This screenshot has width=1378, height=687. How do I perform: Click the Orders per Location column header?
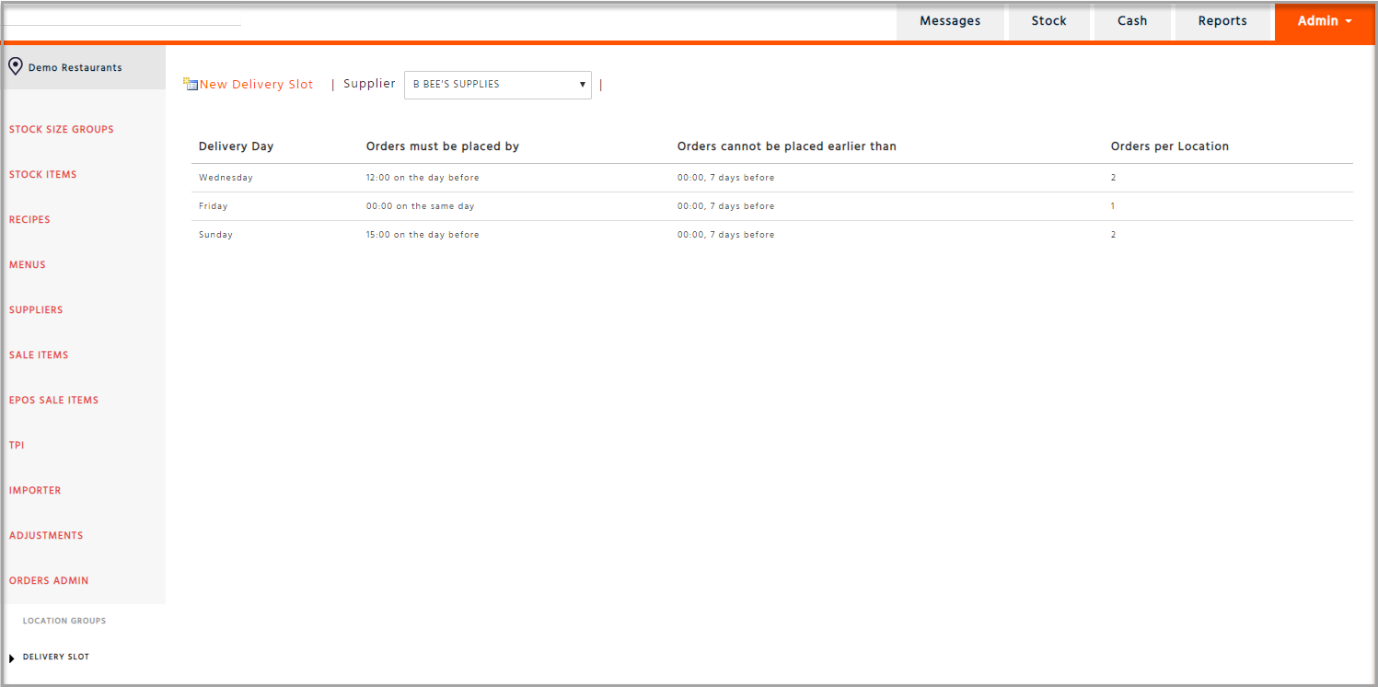point(1170,146)
